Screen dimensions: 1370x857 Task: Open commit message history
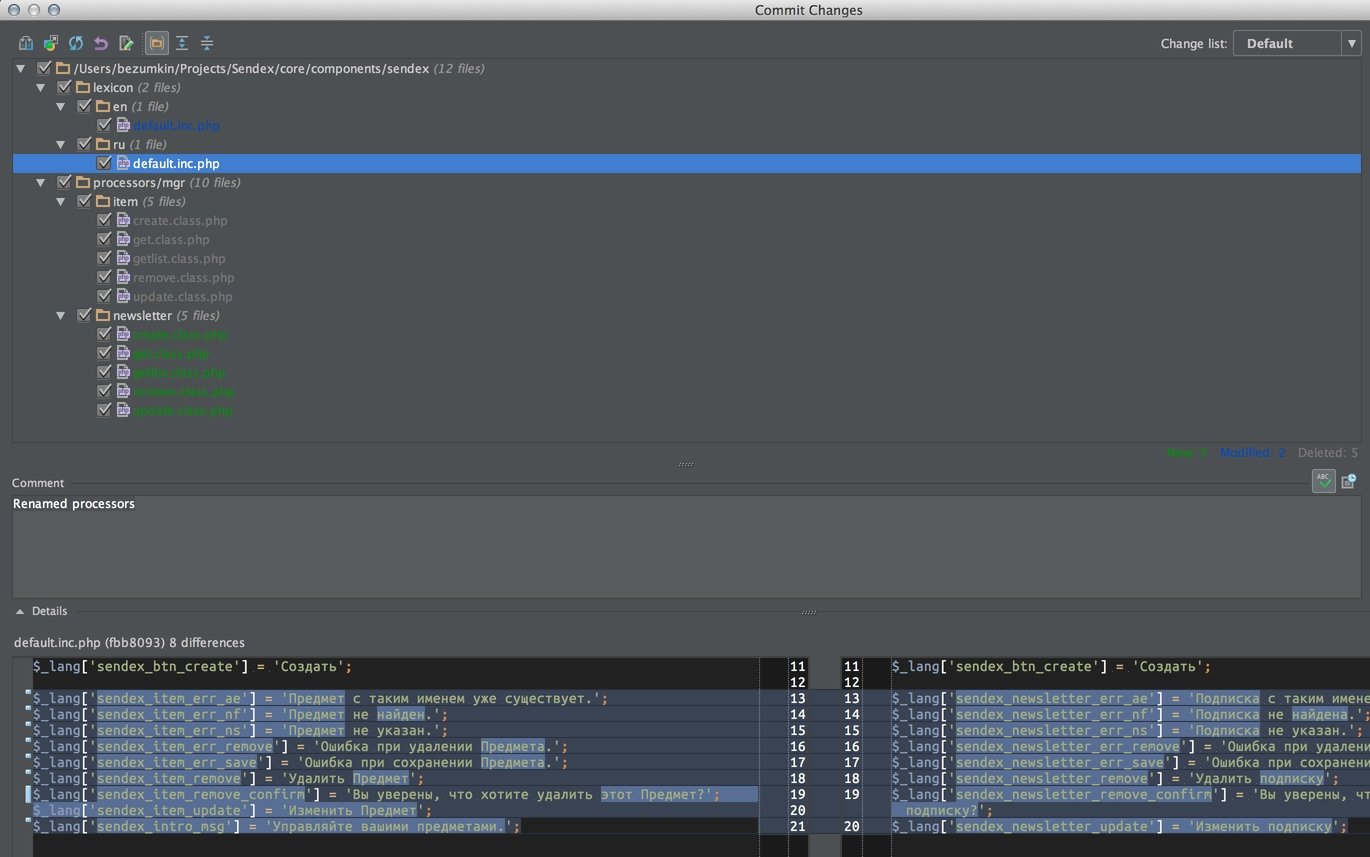(x=1348, y=481)
